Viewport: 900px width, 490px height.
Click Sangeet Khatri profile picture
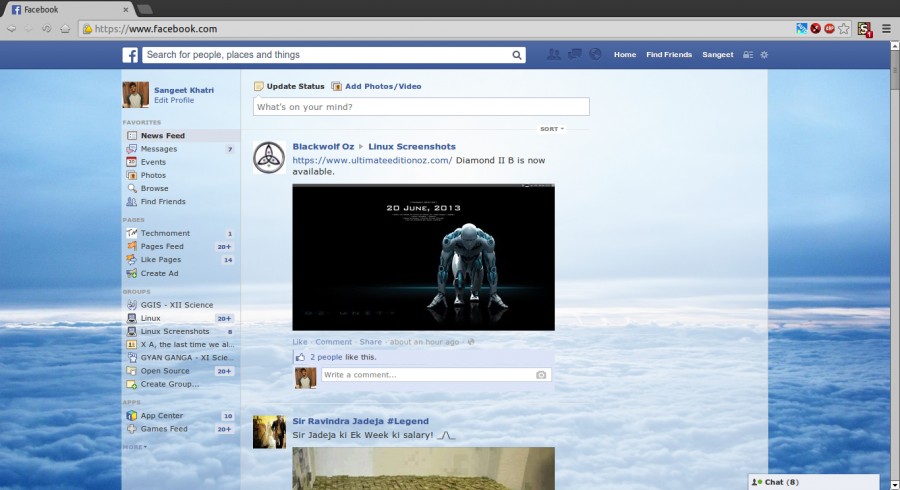coord(135,95)
